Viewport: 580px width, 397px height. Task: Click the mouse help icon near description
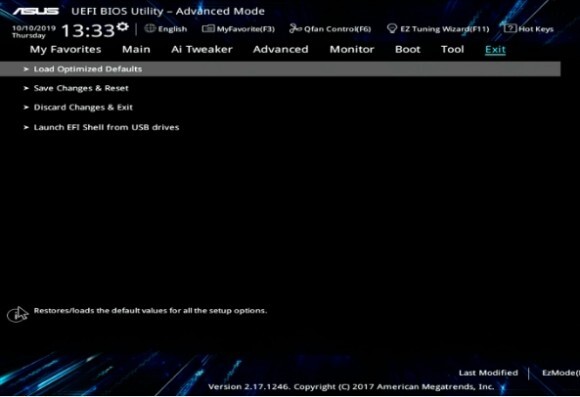(x=17, y=314)
